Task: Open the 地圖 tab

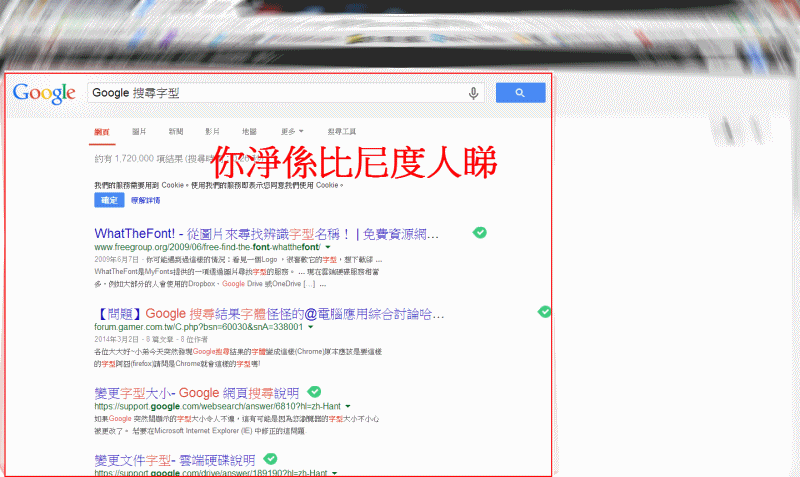Action: tap(249, 132)
